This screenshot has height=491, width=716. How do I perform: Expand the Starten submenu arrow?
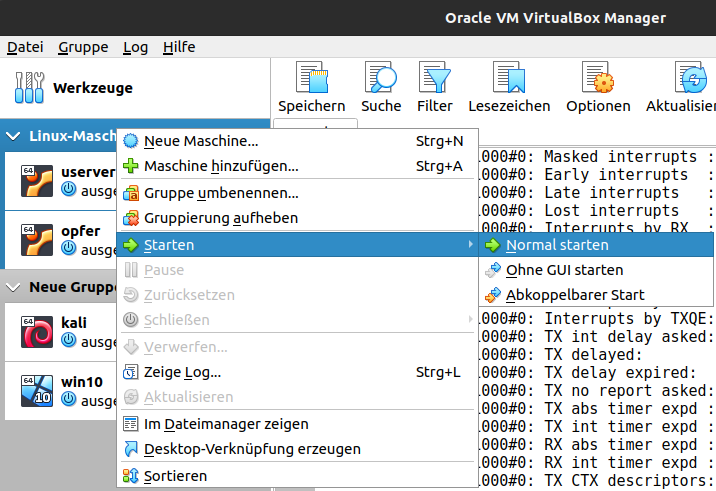click(x=470, y=244)
